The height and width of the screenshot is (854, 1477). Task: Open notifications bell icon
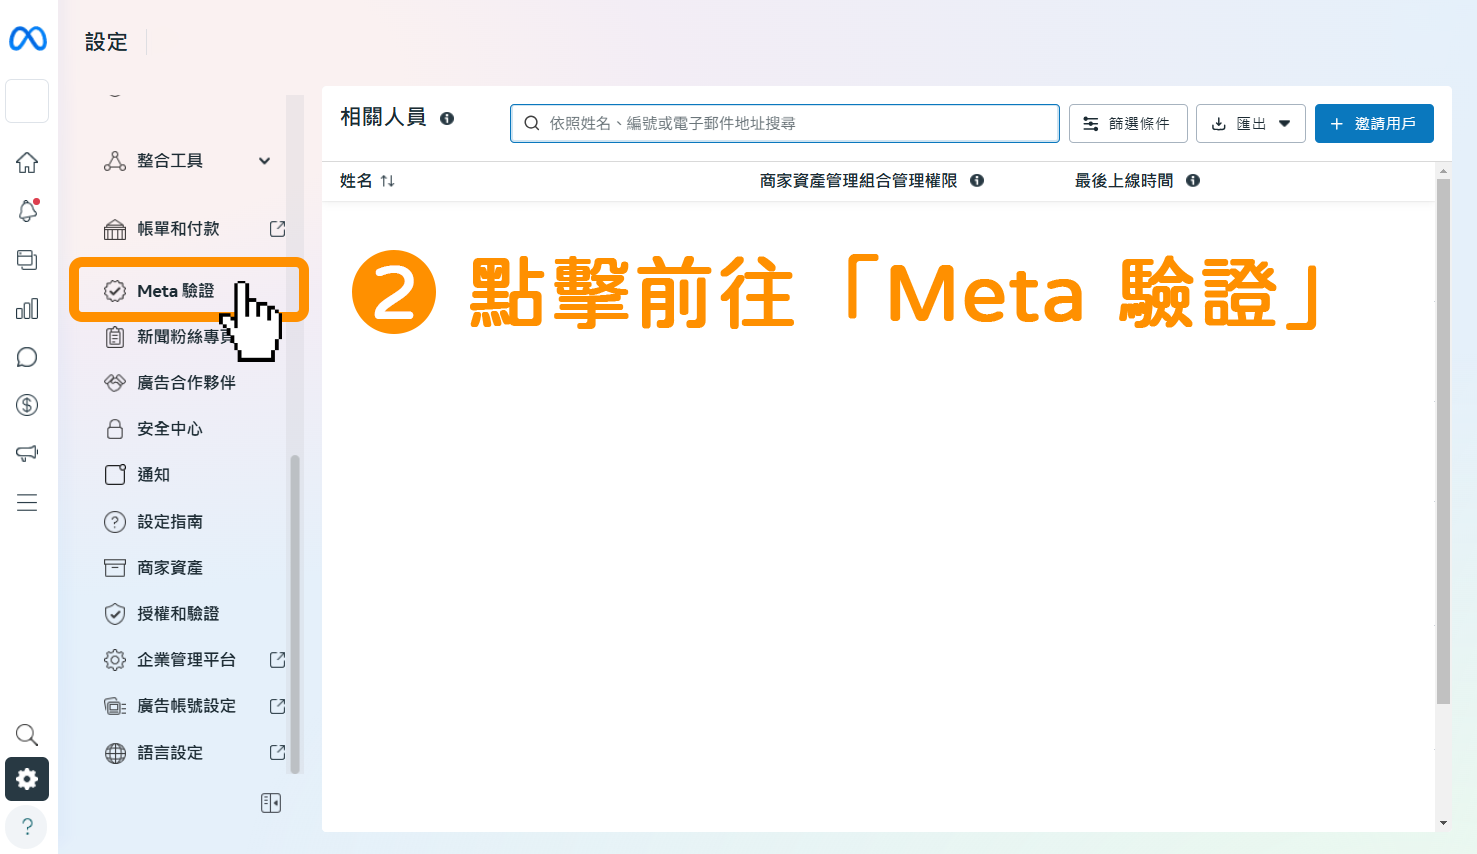click(x=27, y=210)
